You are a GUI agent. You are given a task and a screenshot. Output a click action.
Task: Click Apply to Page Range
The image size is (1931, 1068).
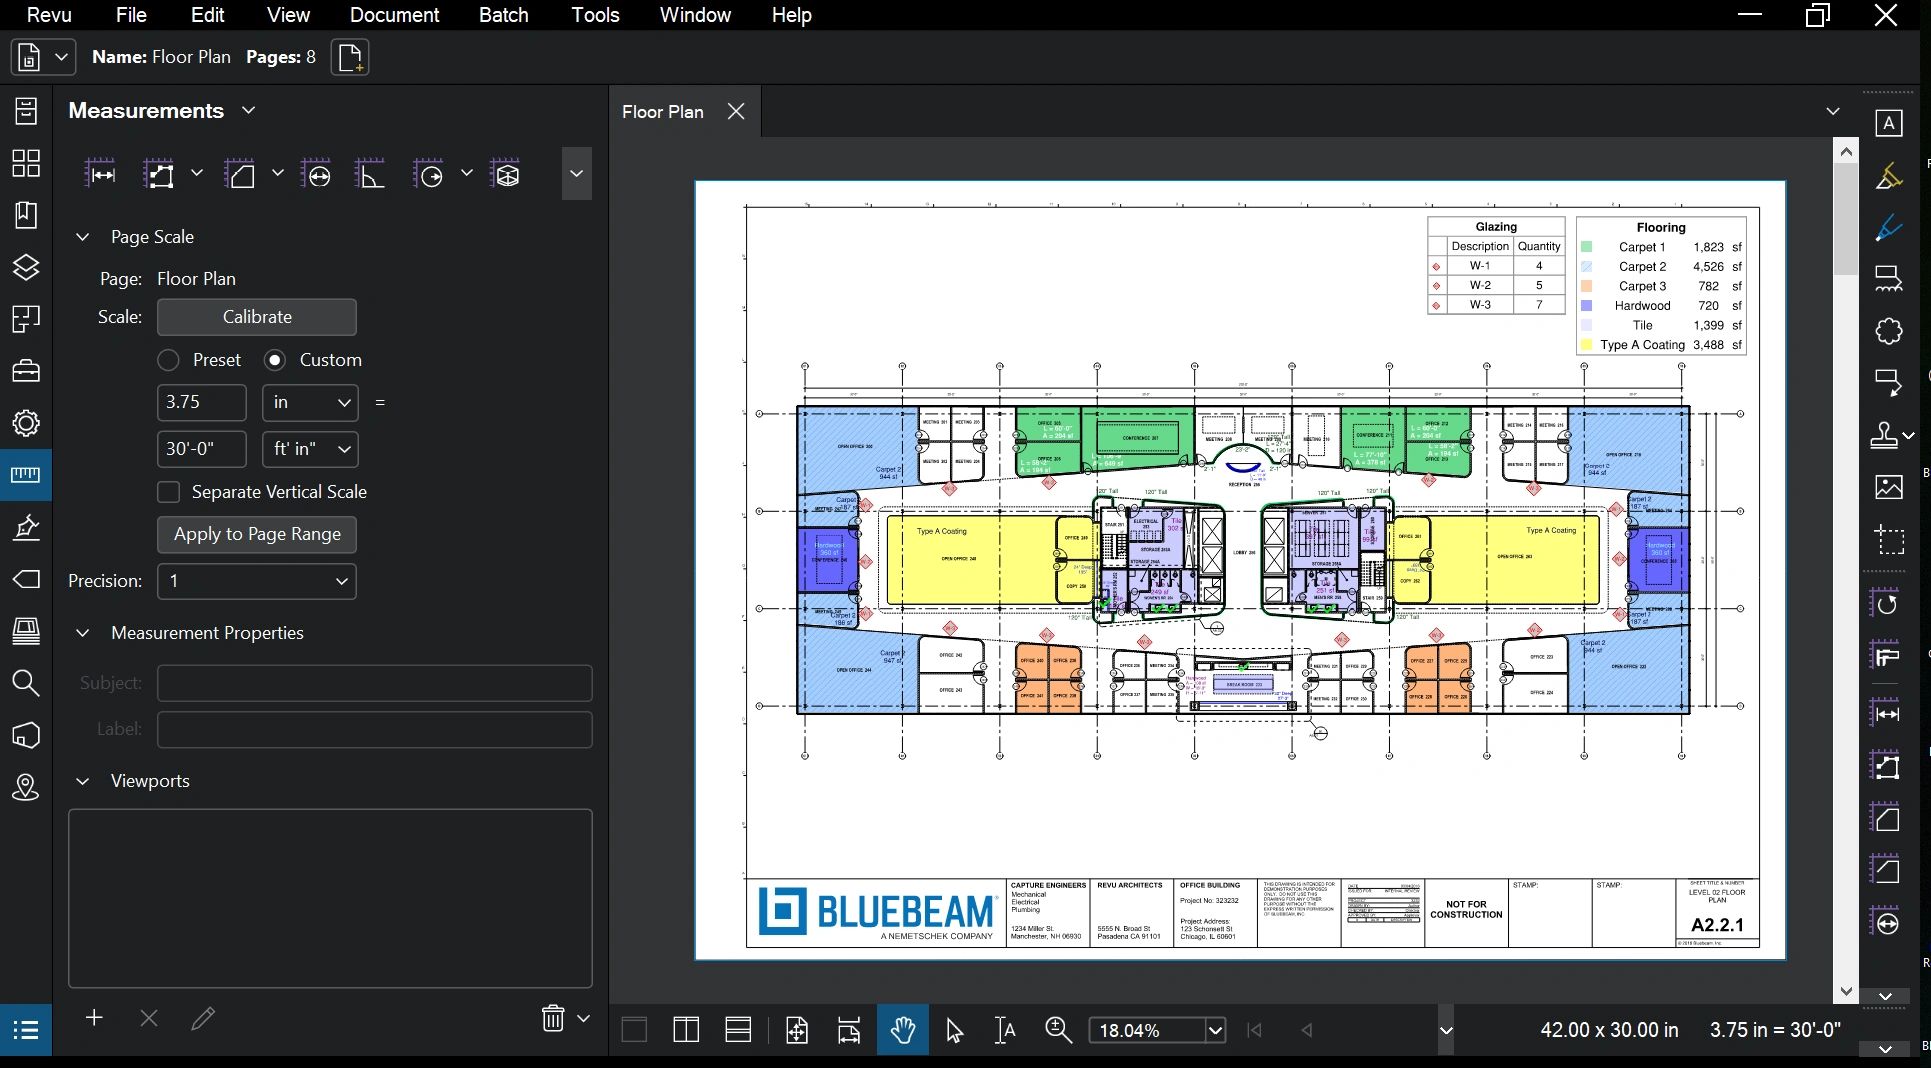(256, 534)
